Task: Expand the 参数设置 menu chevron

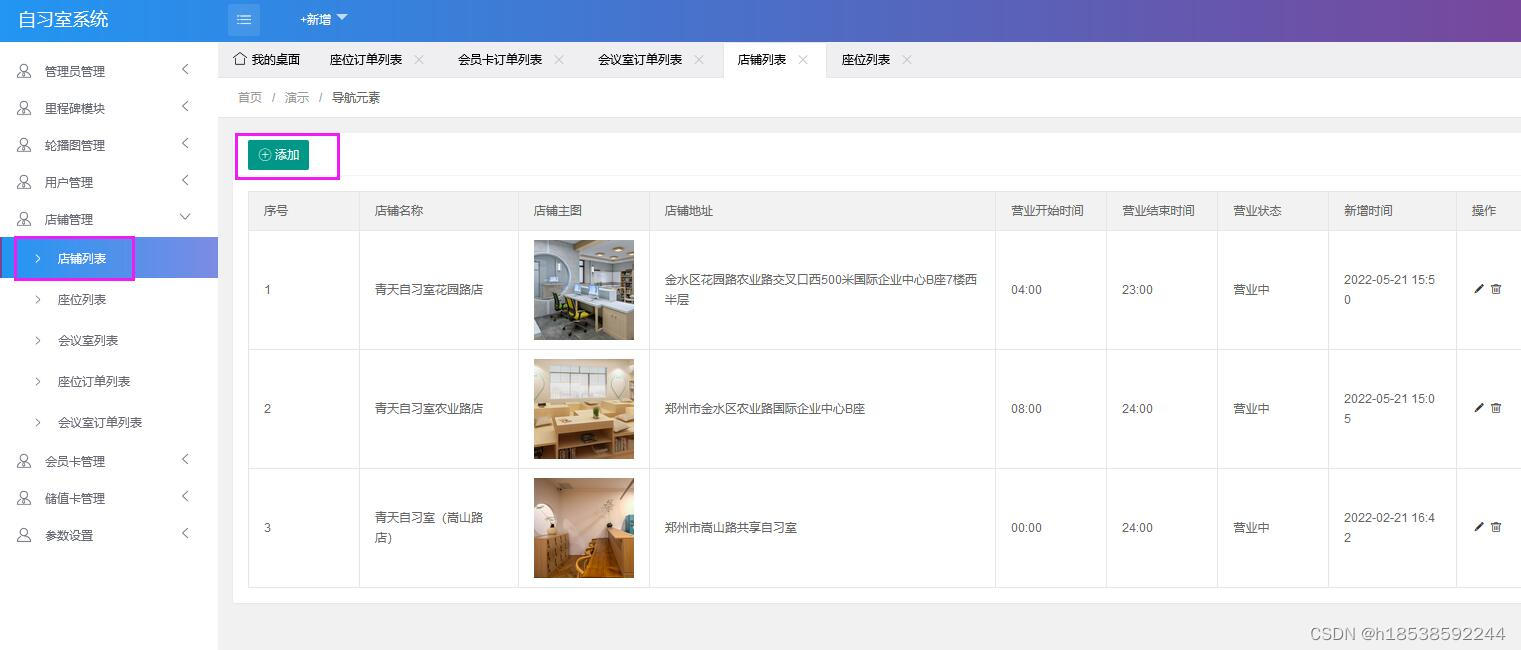Action: pos(185,533)
